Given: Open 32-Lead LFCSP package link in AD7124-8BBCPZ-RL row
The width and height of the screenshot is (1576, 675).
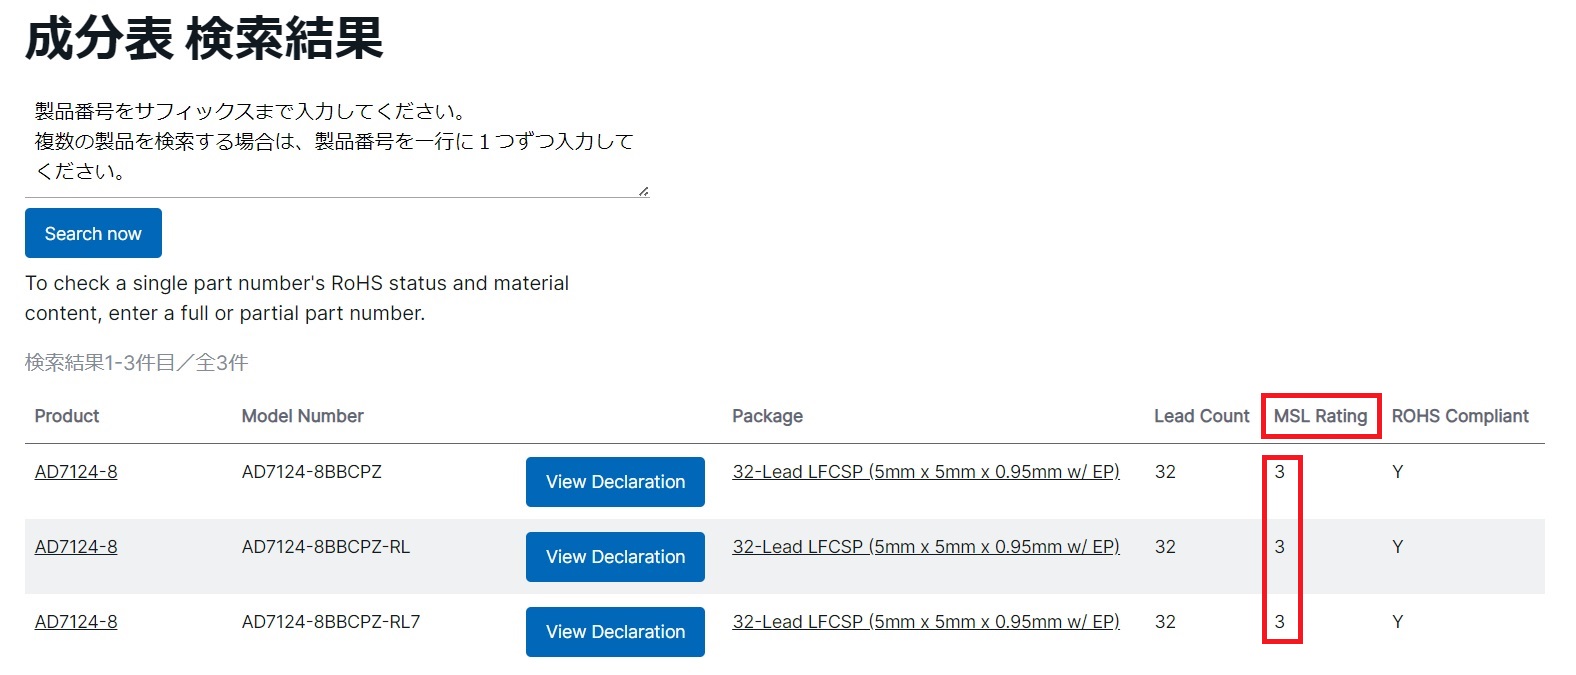Looking at the screenshot, I should [925, 547].
